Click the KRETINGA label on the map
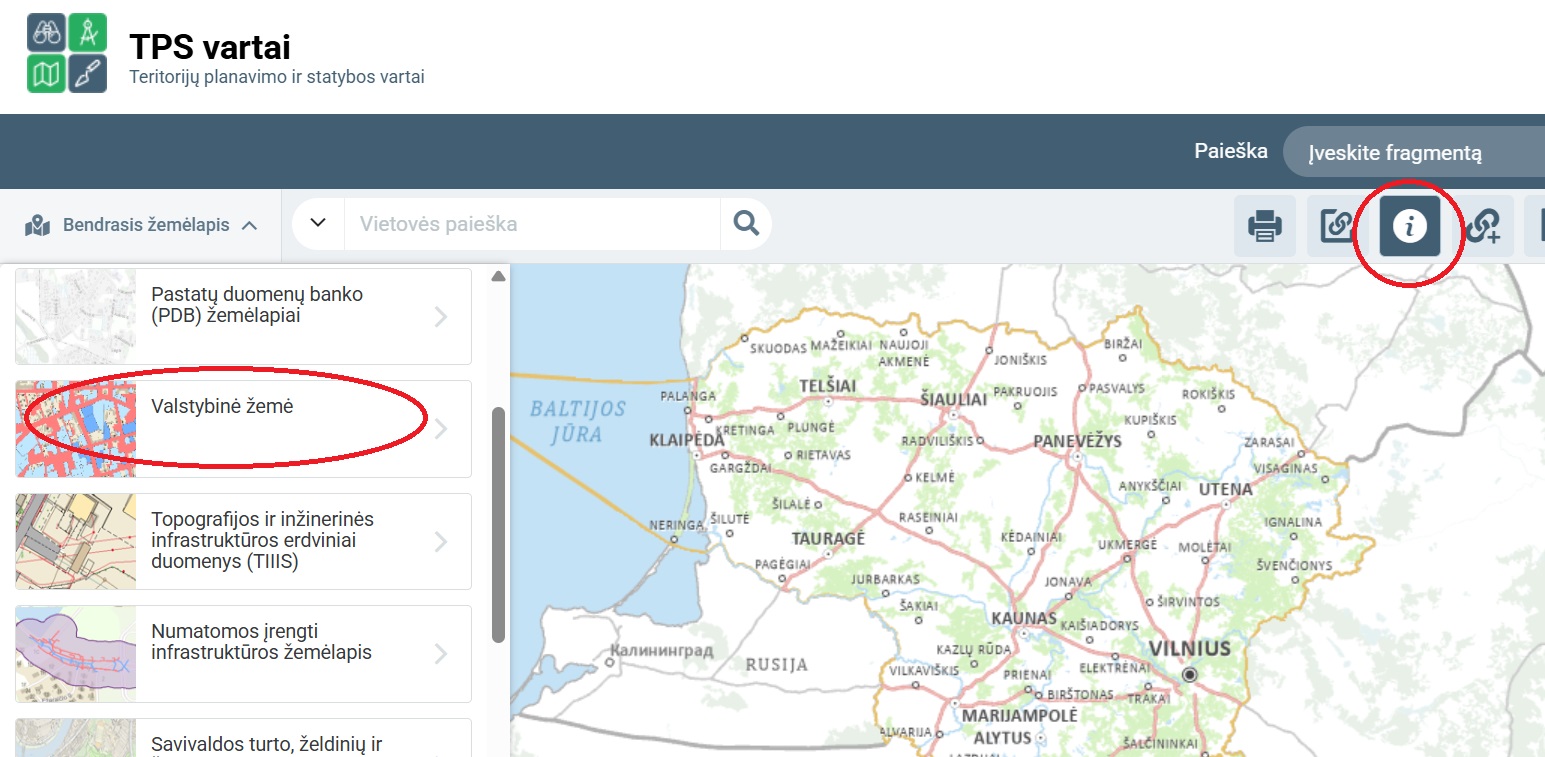The image size is (1545, 757). click(746, 430)
